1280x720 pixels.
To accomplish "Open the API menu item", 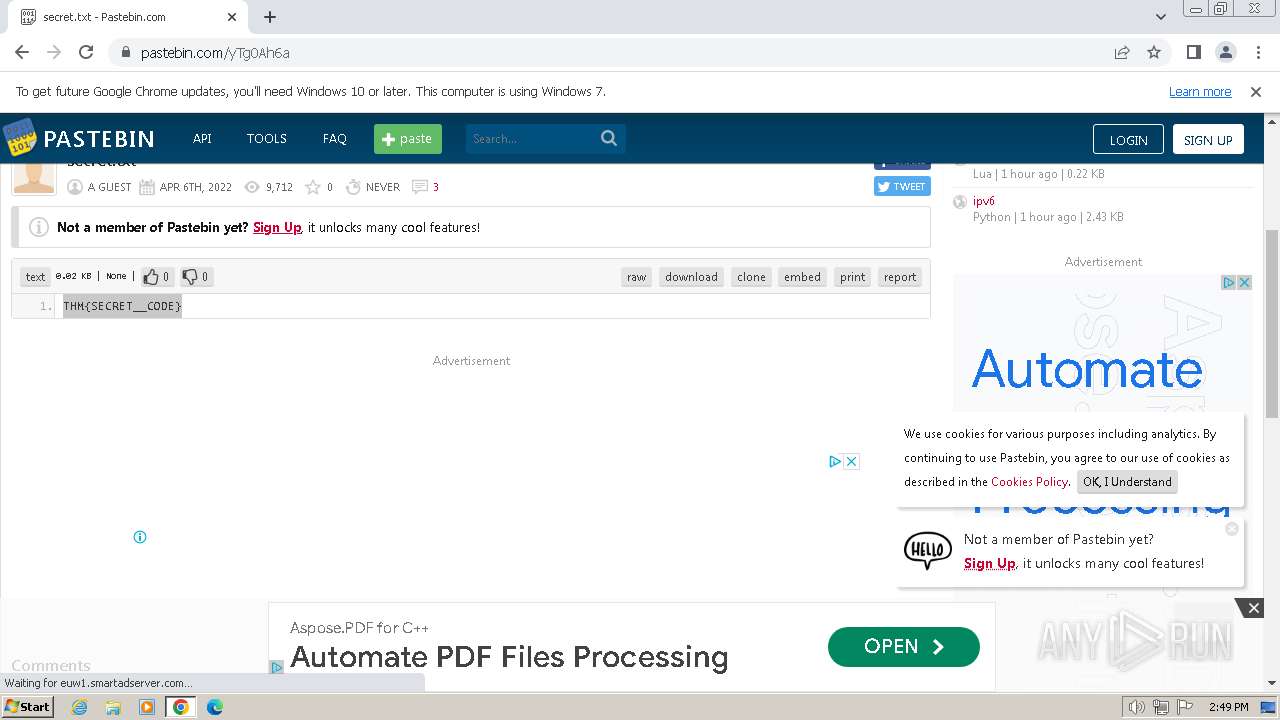I will click(x=202, y=138).
